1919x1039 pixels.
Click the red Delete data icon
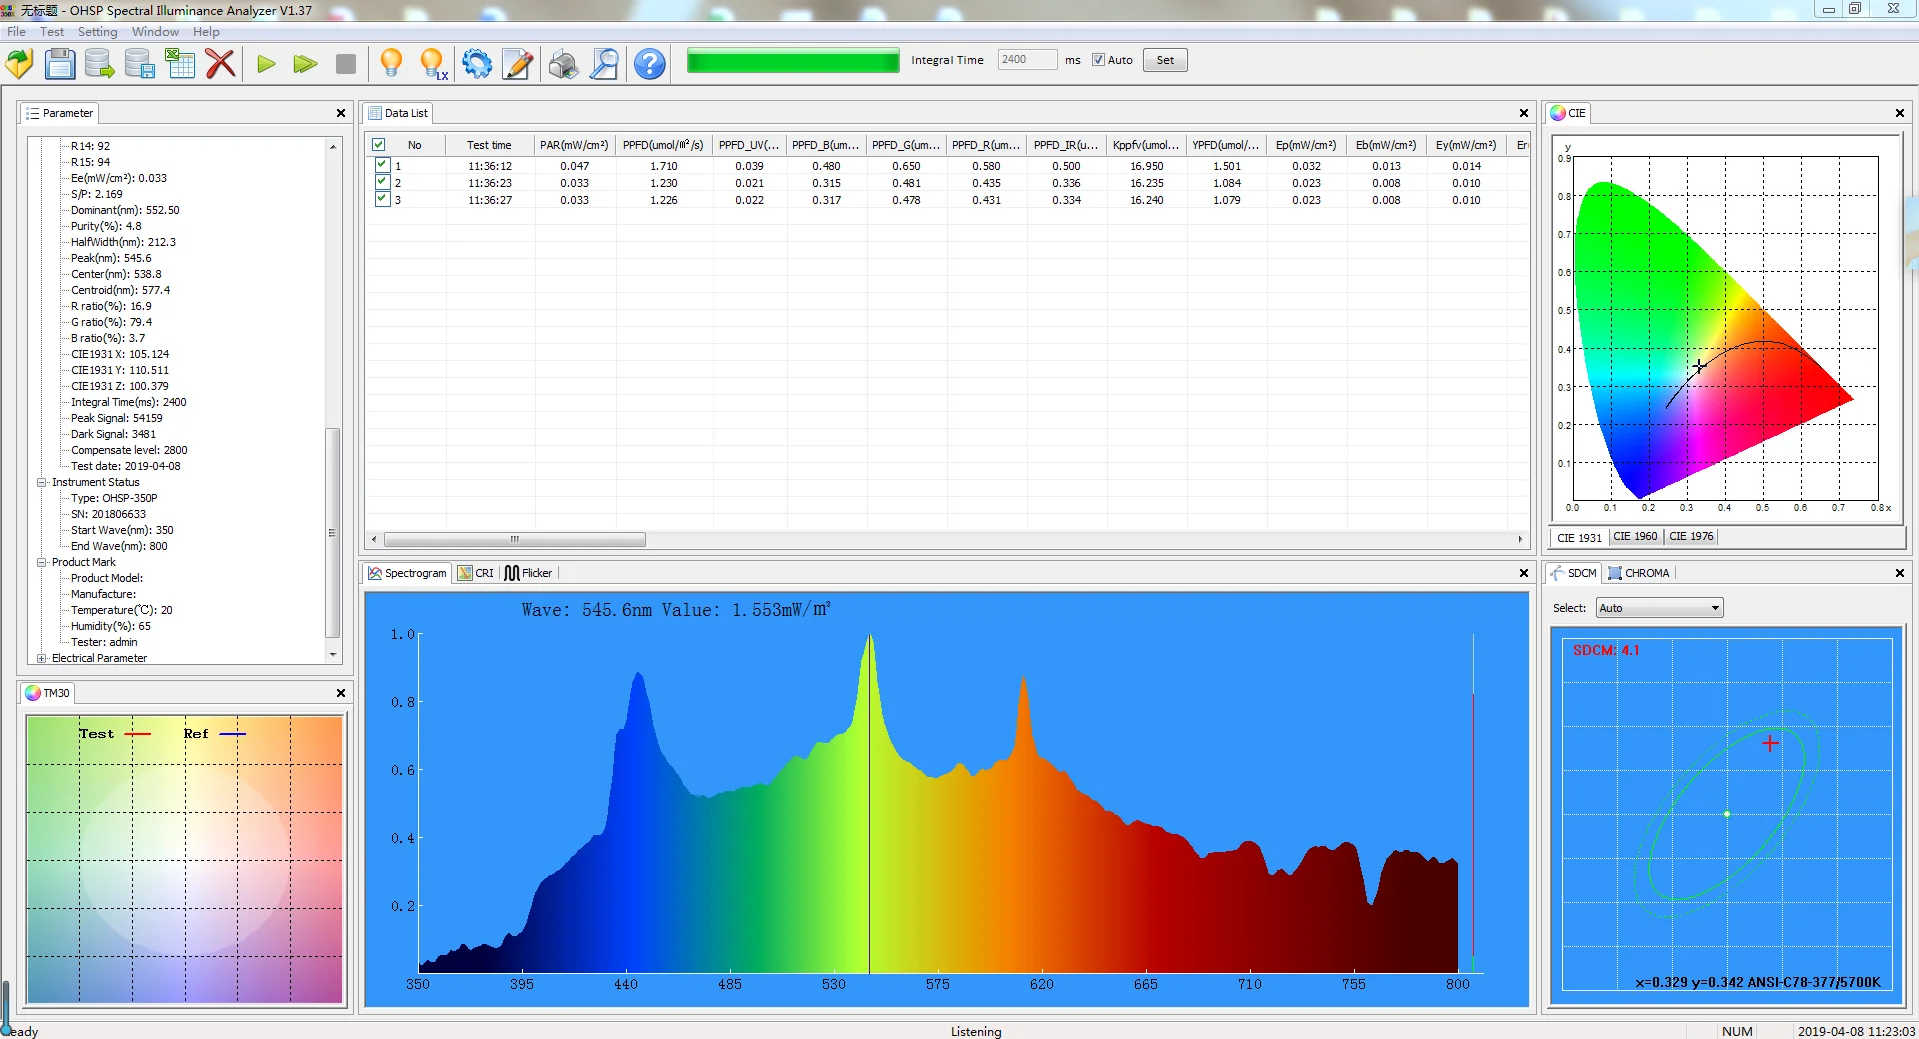pos(220,63)
